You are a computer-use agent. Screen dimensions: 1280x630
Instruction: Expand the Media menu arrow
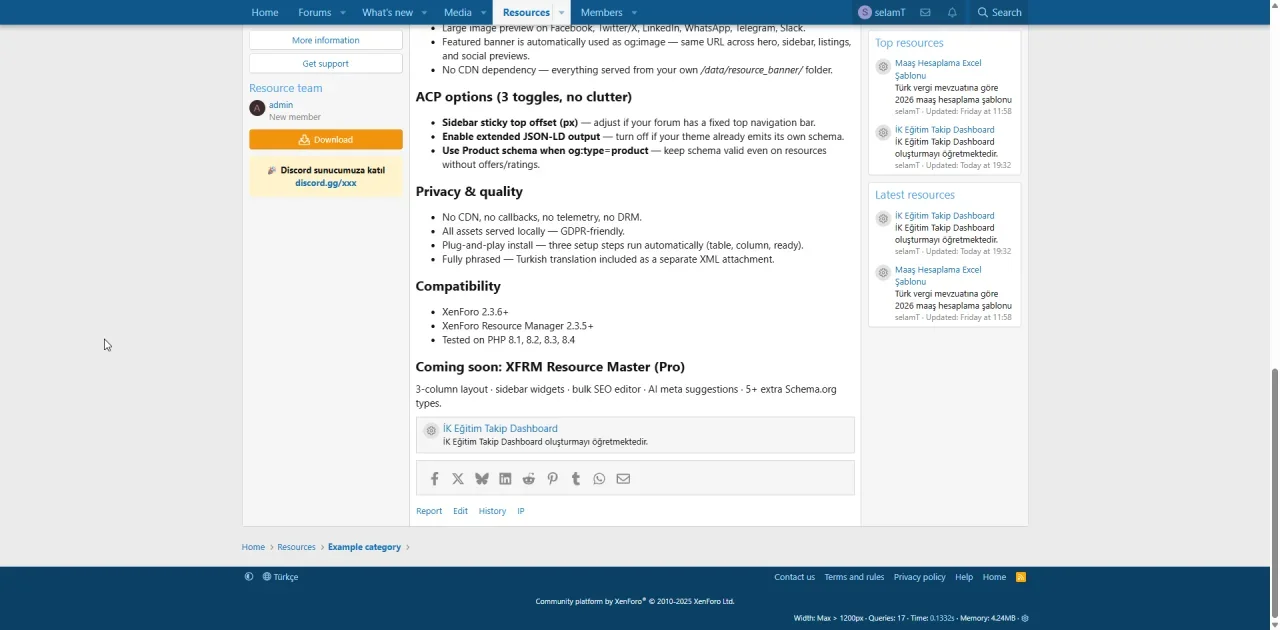coord(483,12)
